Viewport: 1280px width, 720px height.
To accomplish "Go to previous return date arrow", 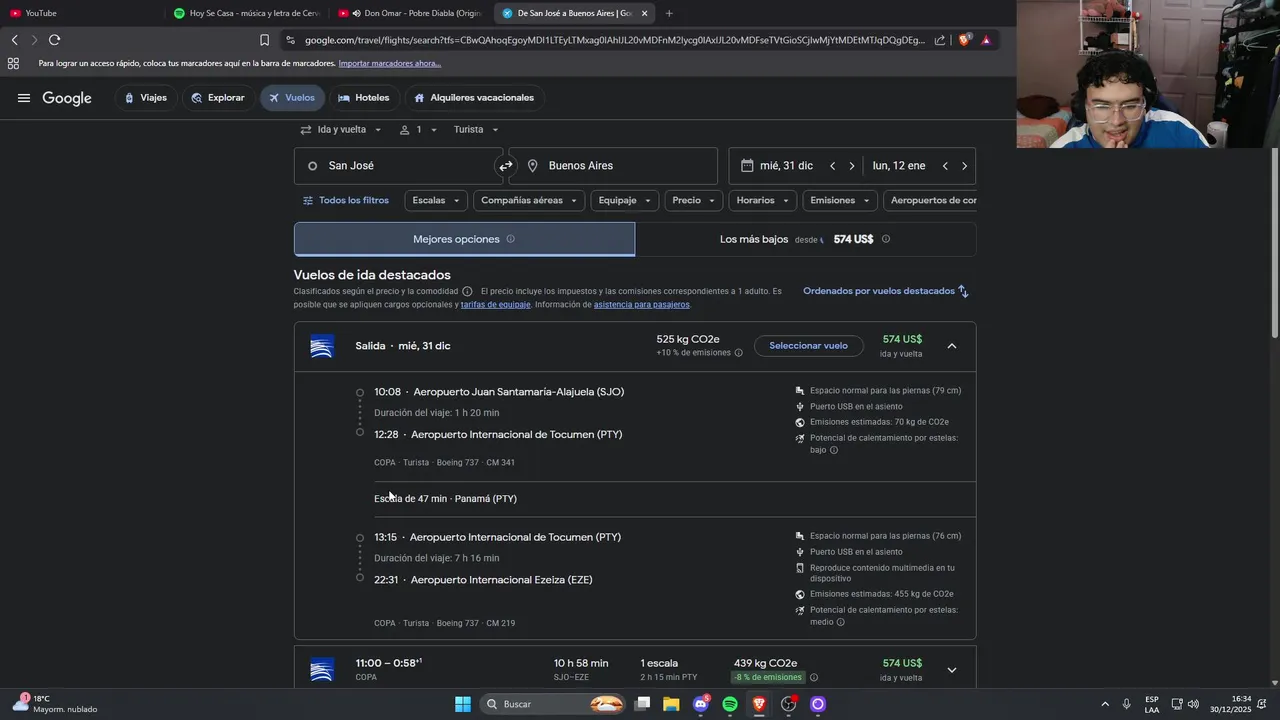I will pos(945,166).
